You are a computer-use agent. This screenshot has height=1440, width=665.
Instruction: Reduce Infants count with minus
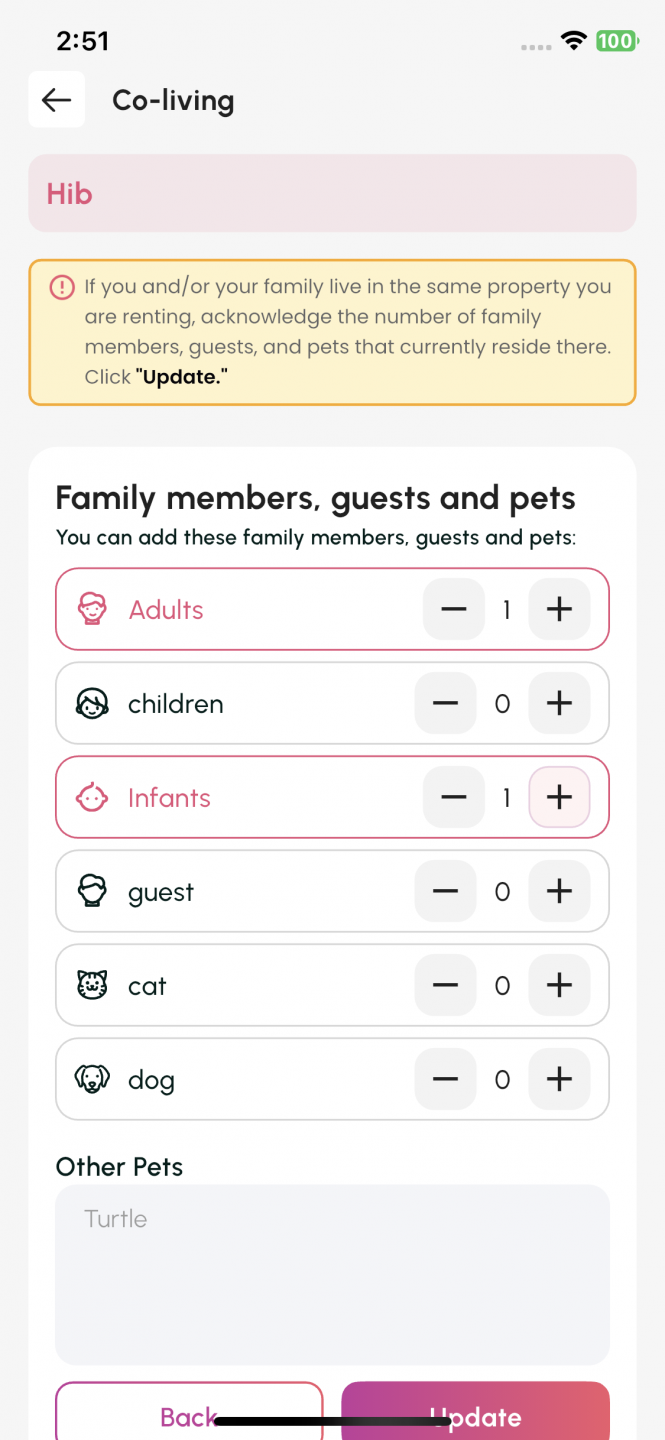coord(454,797)
